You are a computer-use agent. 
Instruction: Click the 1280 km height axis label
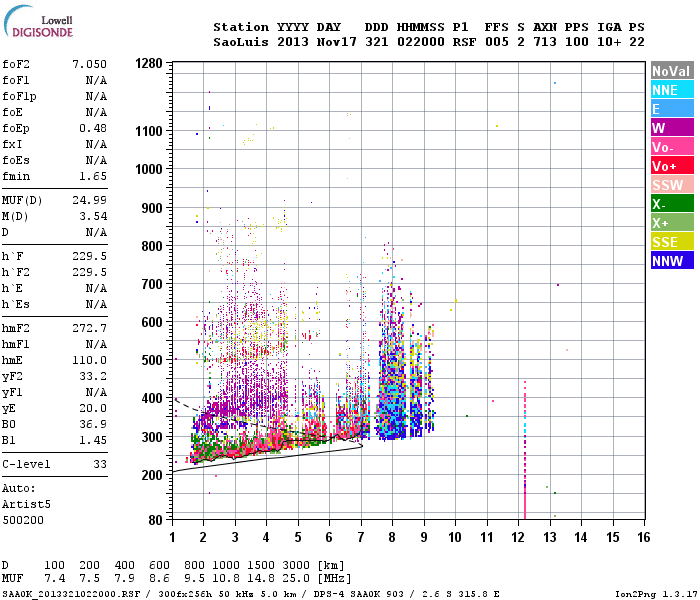point(149,63)
